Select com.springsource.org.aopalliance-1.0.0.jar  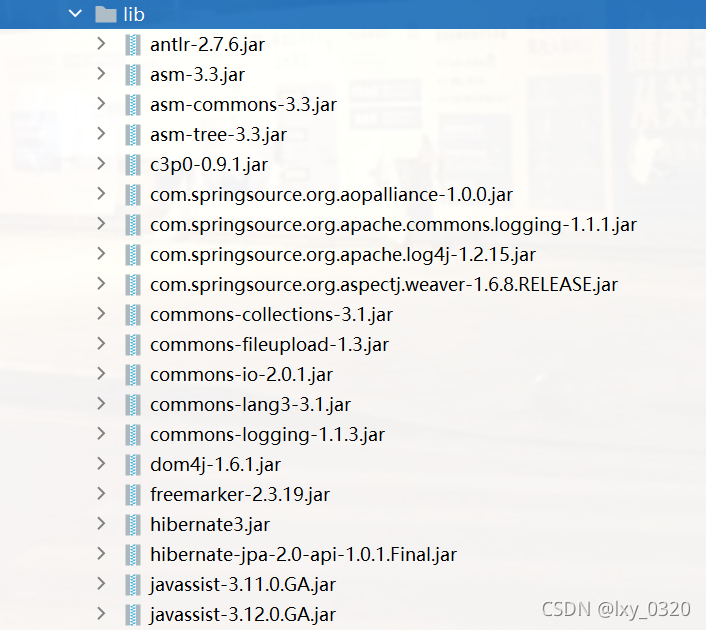(331, 195)
